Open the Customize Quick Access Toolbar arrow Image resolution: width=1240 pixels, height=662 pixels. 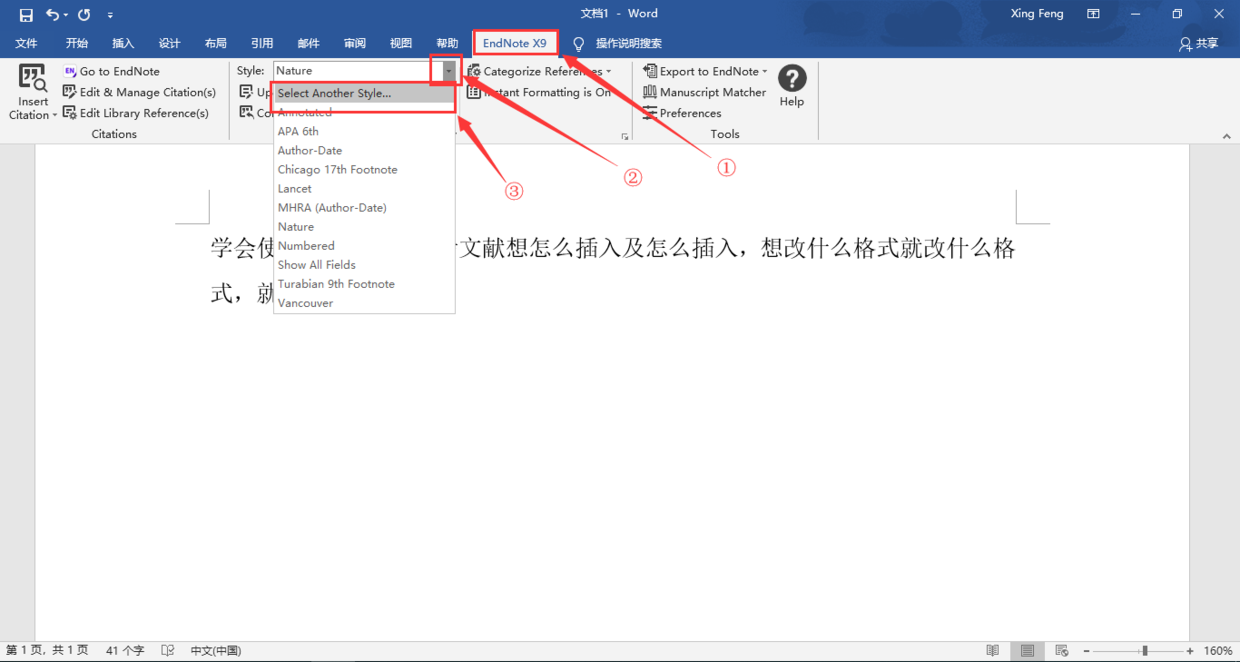110,15
